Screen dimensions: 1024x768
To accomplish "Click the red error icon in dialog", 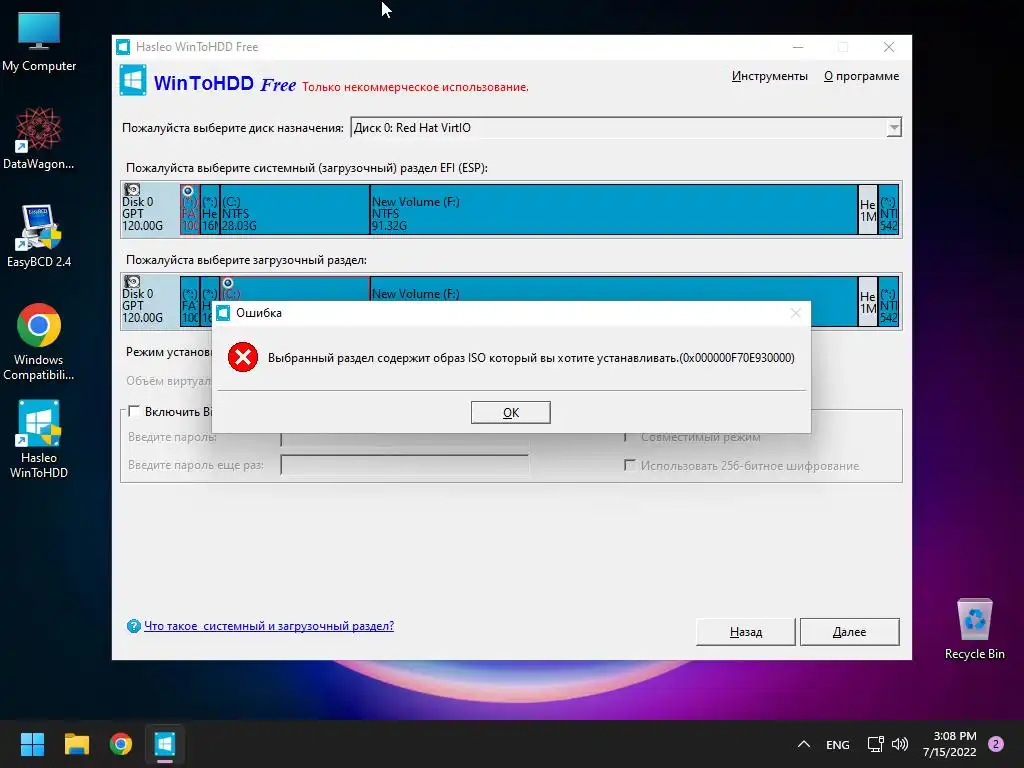I will 242,357.
